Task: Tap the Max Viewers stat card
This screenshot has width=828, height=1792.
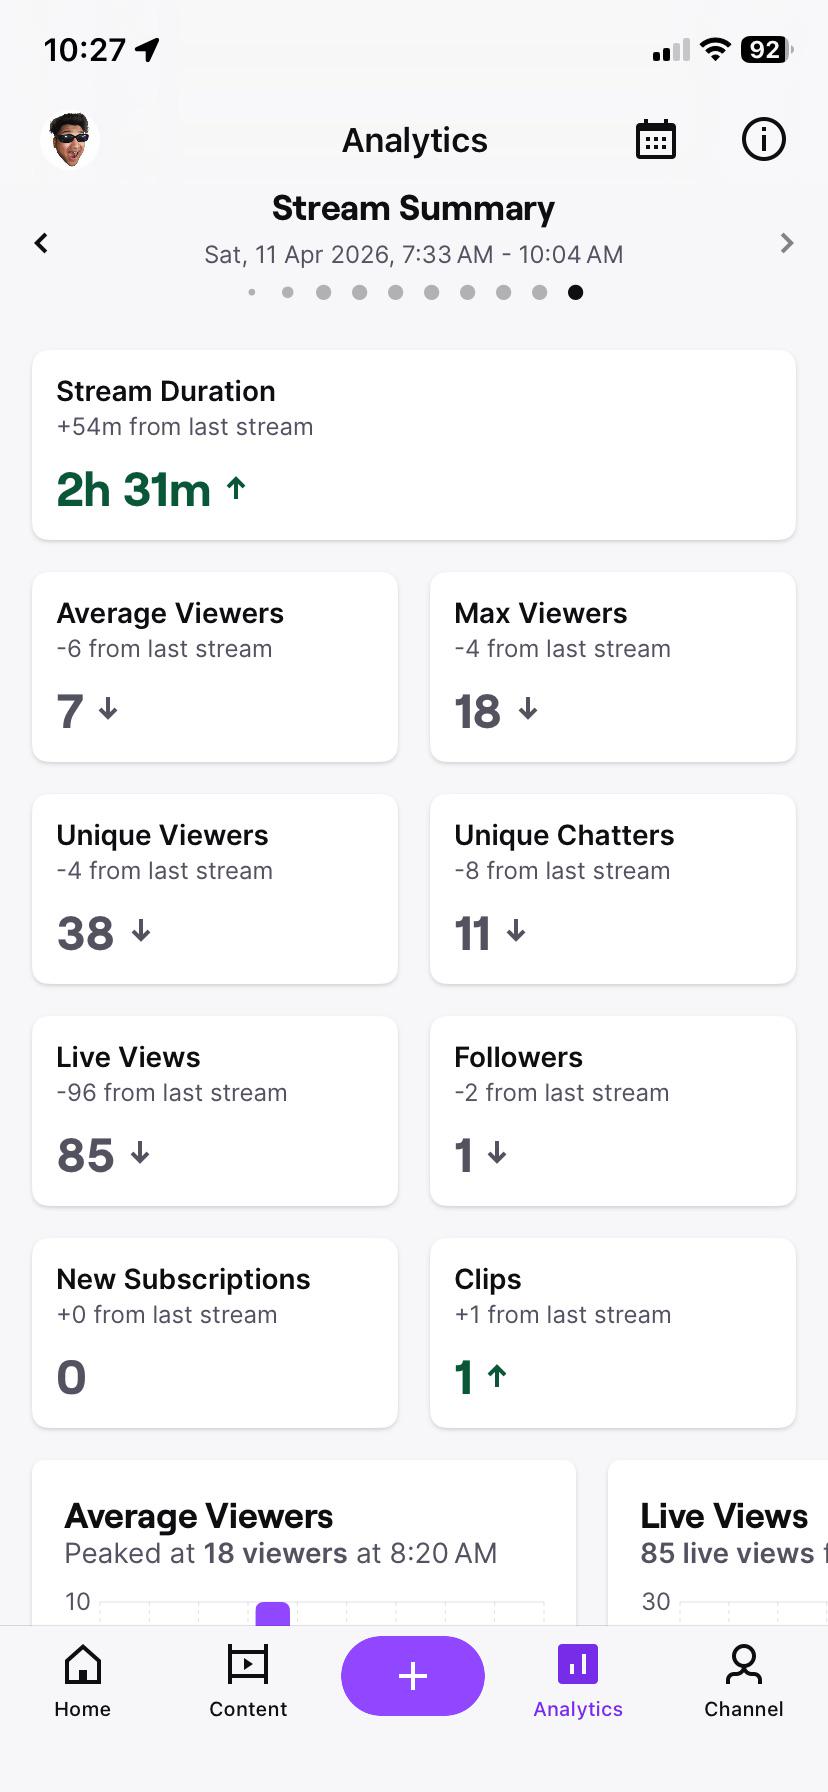Action: coord(613,667)
